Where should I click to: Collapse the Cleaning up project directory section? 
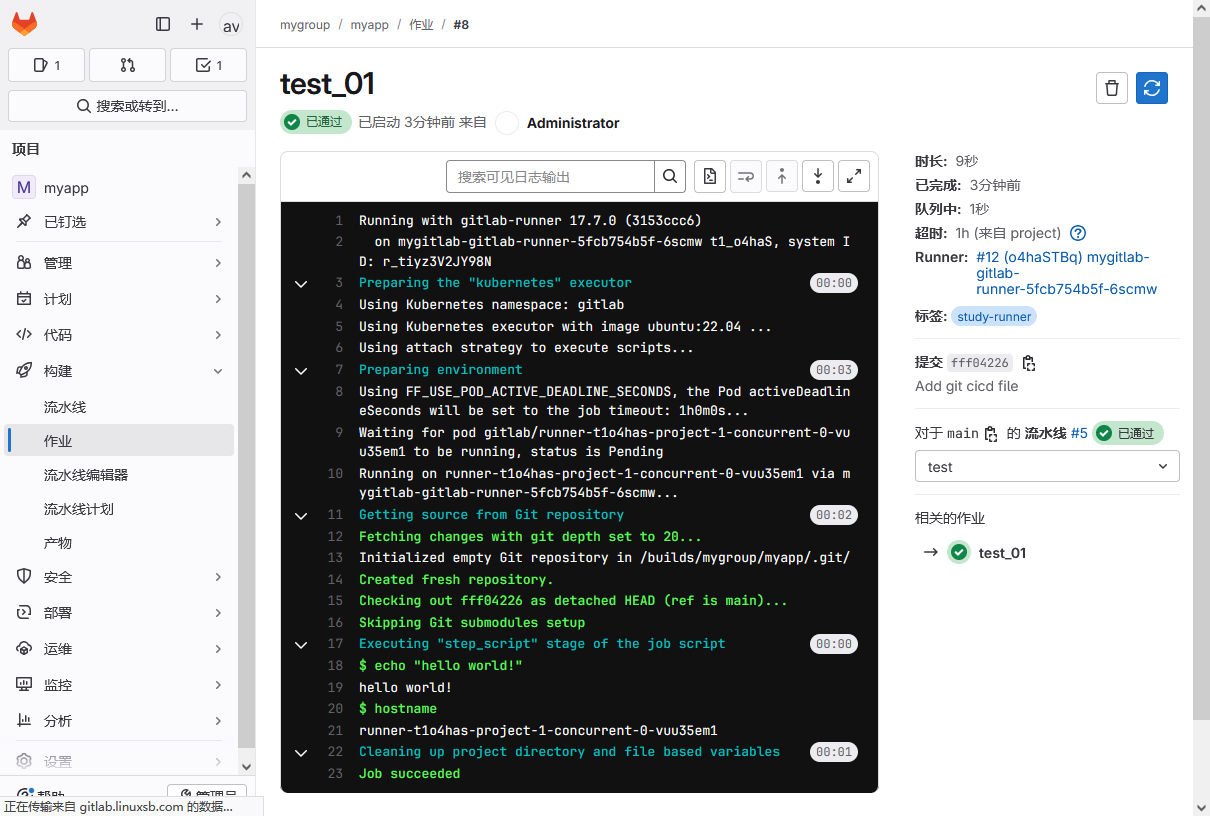point(300,753)
